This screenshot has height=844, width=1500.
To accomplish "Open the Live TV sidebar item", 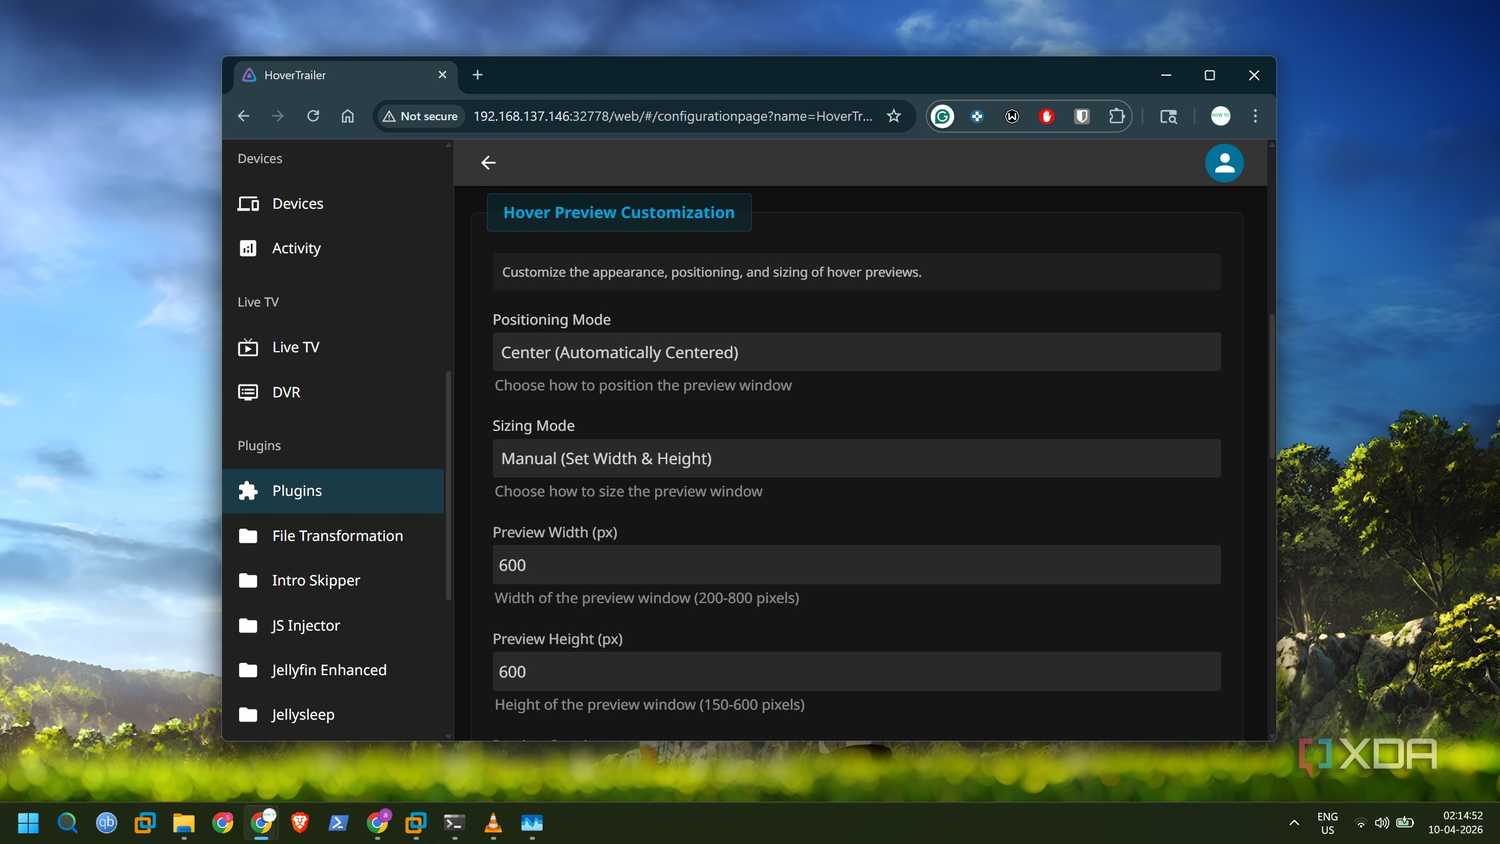I will [333, 347].
